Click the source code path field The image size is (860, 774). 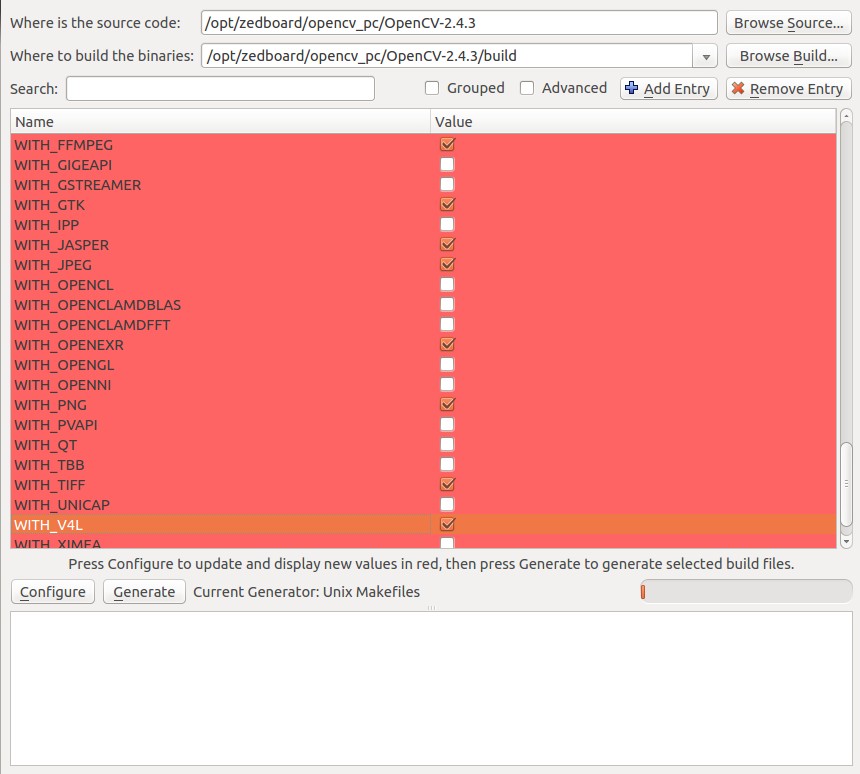click(x=459, y=23)
